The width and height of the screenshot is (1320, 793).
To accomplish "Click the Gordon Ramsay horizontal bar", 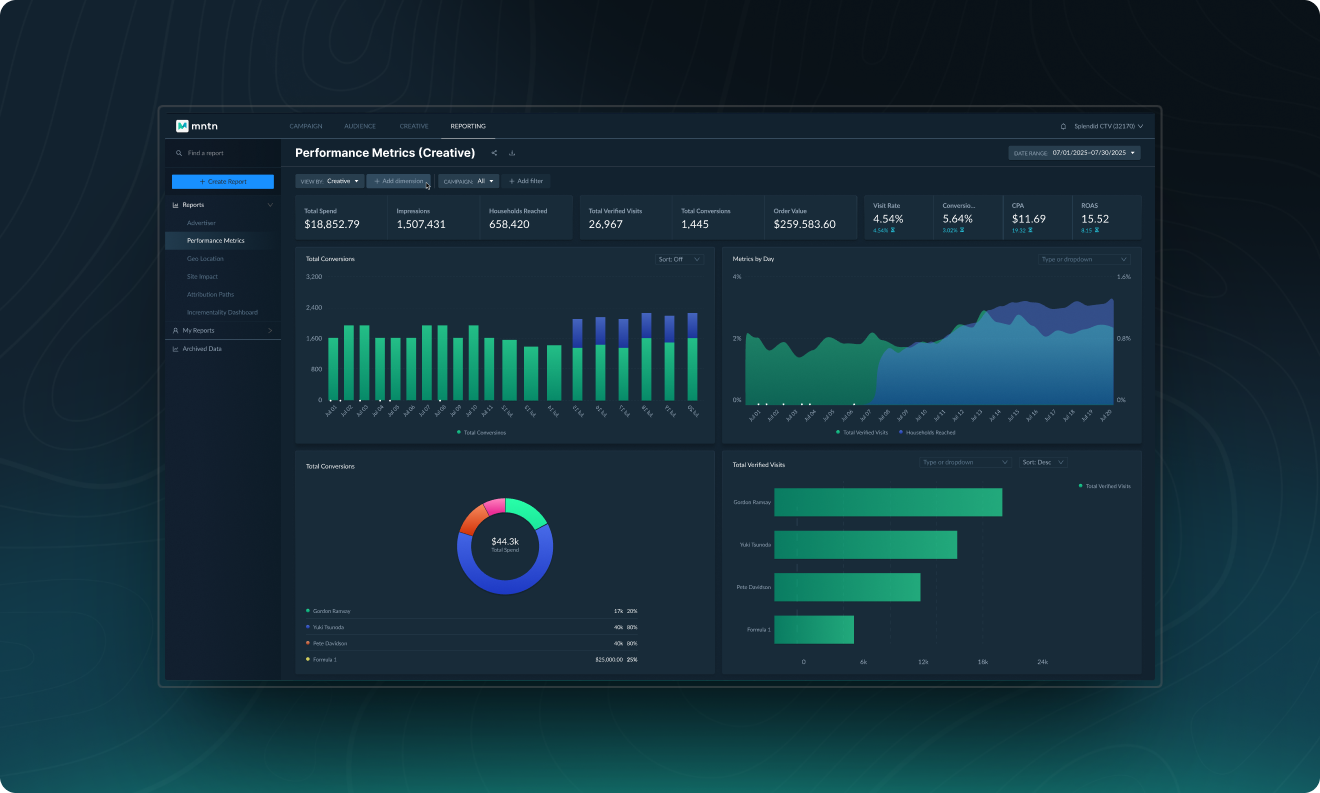I will (x=888, y=502).
